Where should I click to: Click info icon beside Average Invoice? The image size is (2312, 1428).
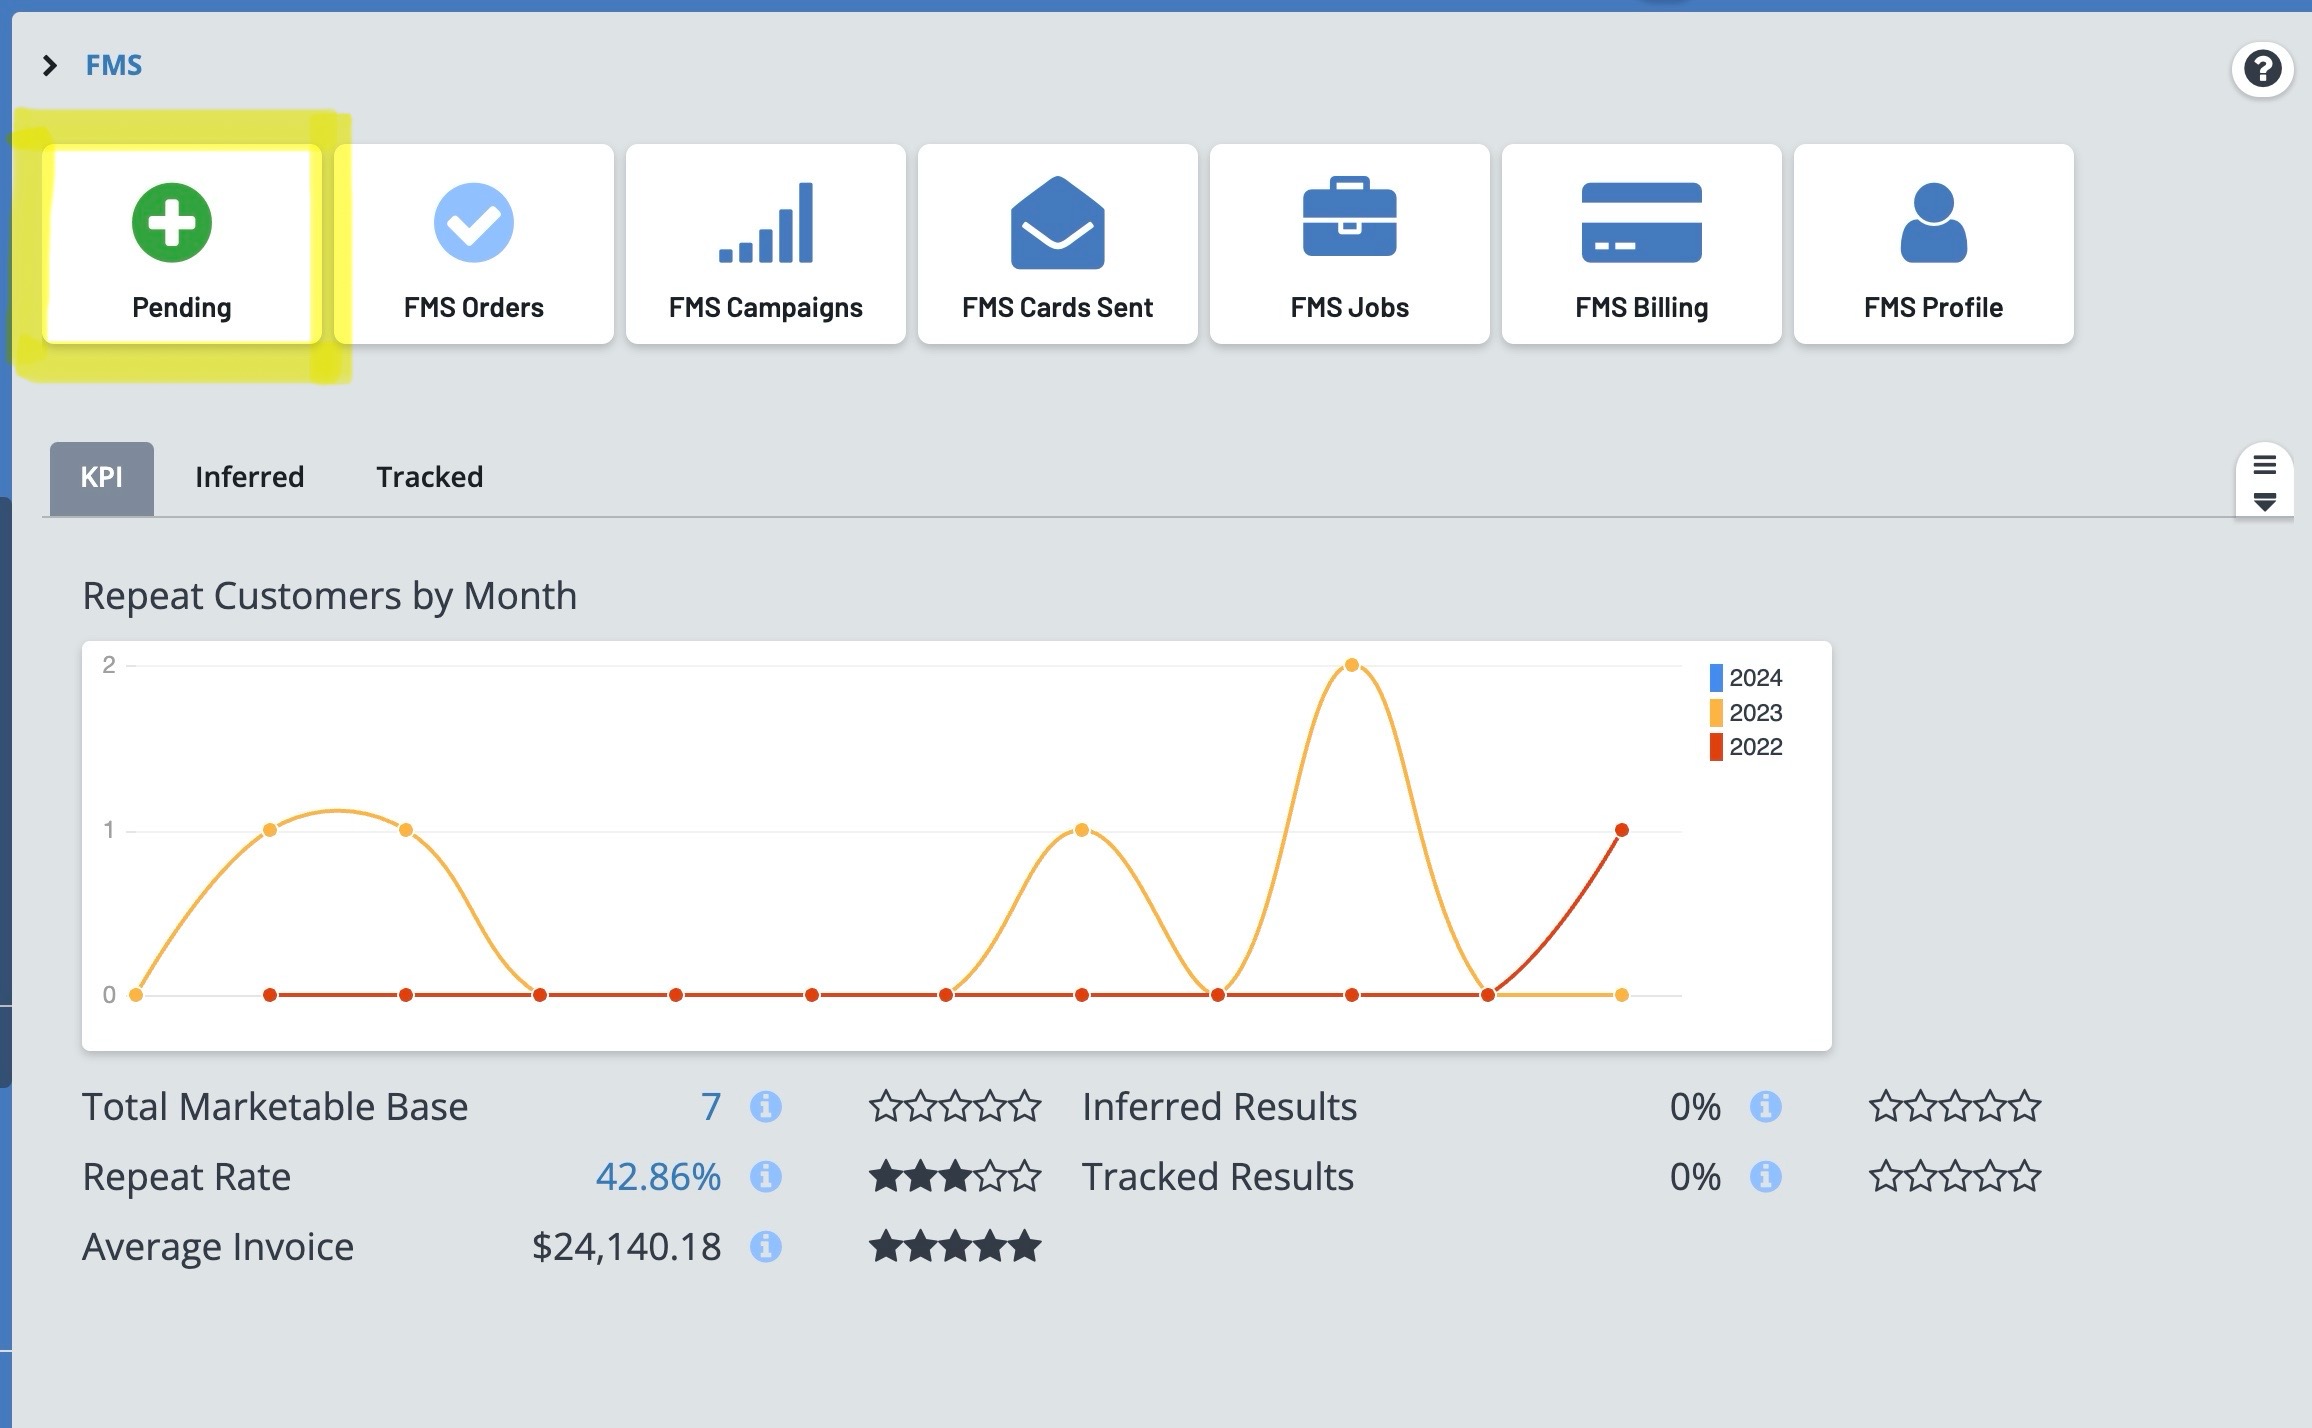point(765,1247)
